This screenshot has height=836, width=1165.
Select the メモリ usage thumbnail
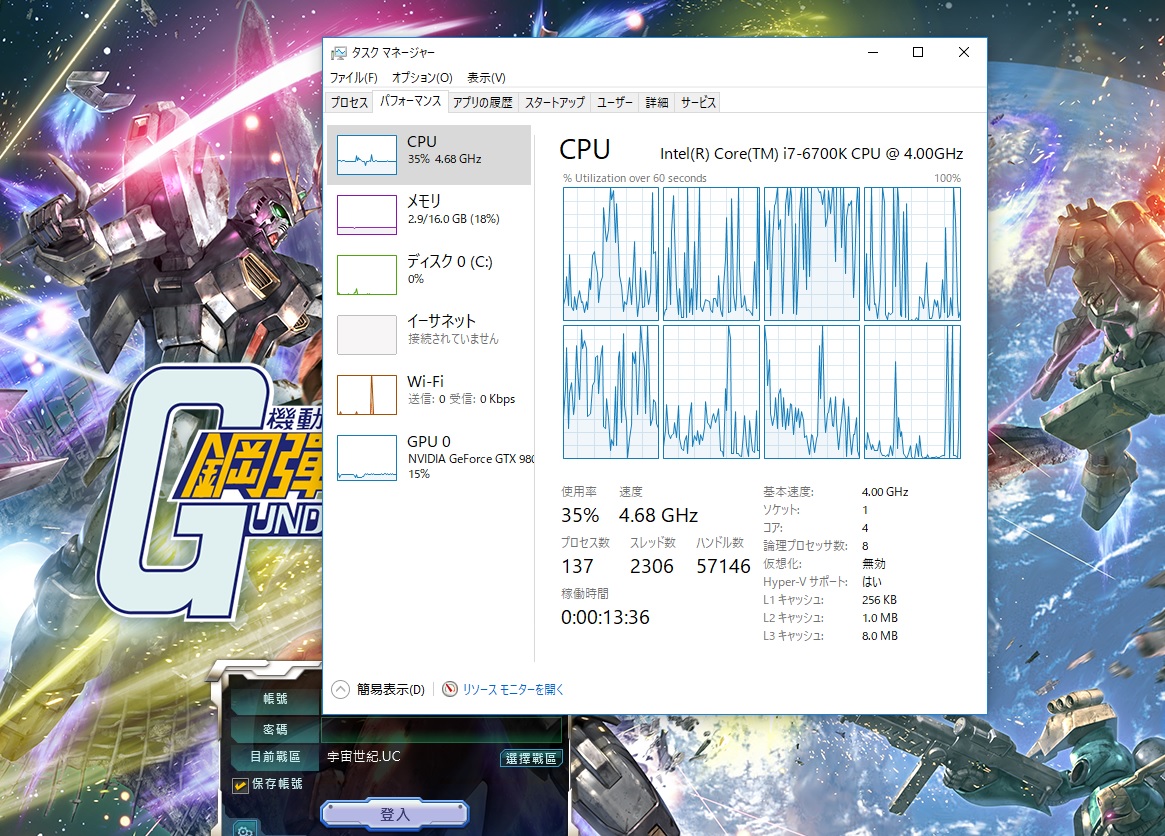[367, 214]
